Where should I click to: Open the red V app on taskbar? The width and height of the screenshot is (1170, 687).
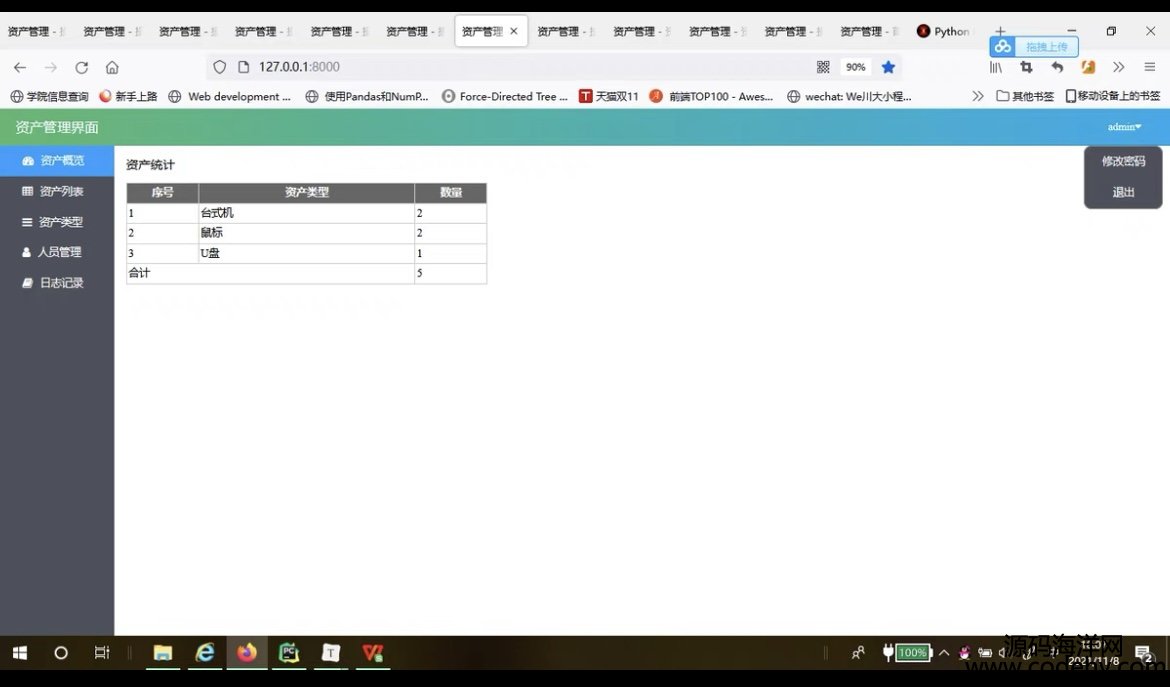(x=372, y=653)
